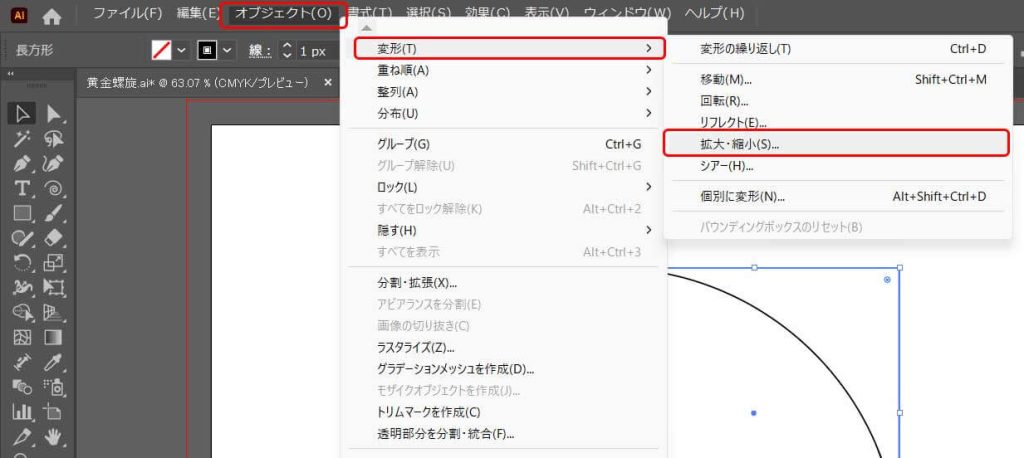Viewport: 1024px width, 458px height.
Task: Open the ヘルプ(H) menu
Action: pos(714,13)
